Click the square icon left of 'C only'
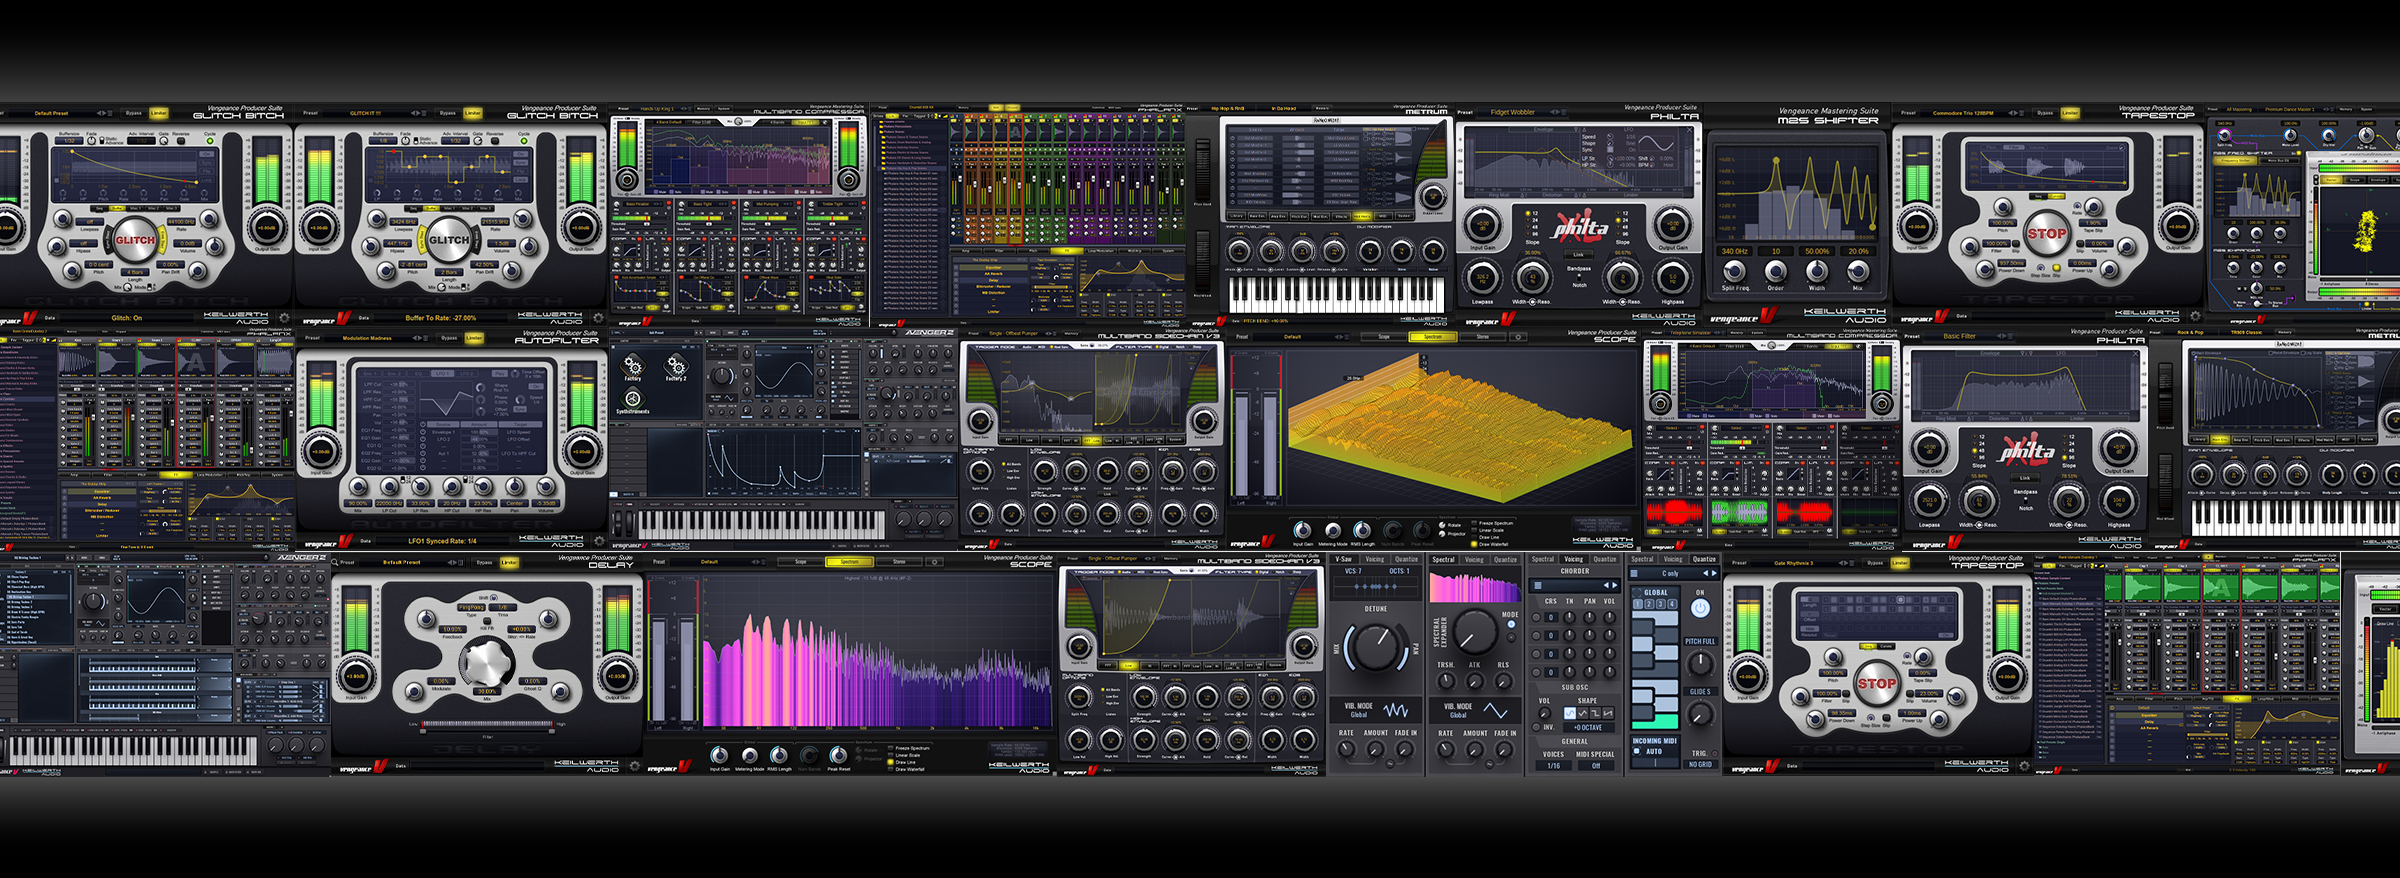This screenshot has width=2400, height=878. pyautogui.click(x=1635, y=574)
